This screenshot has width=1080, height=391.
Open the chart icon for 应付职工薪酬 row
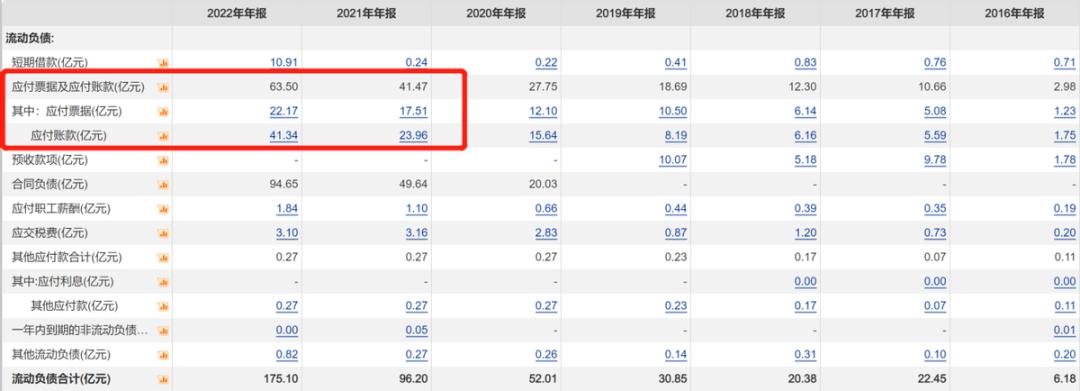[163, 209]
